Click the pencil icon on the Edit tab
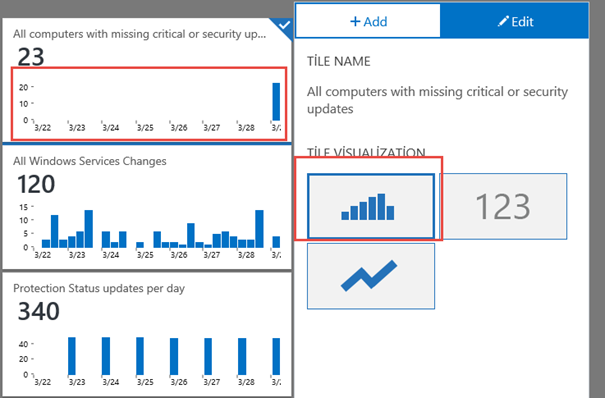Screen dimensions: 605x398 503,22
